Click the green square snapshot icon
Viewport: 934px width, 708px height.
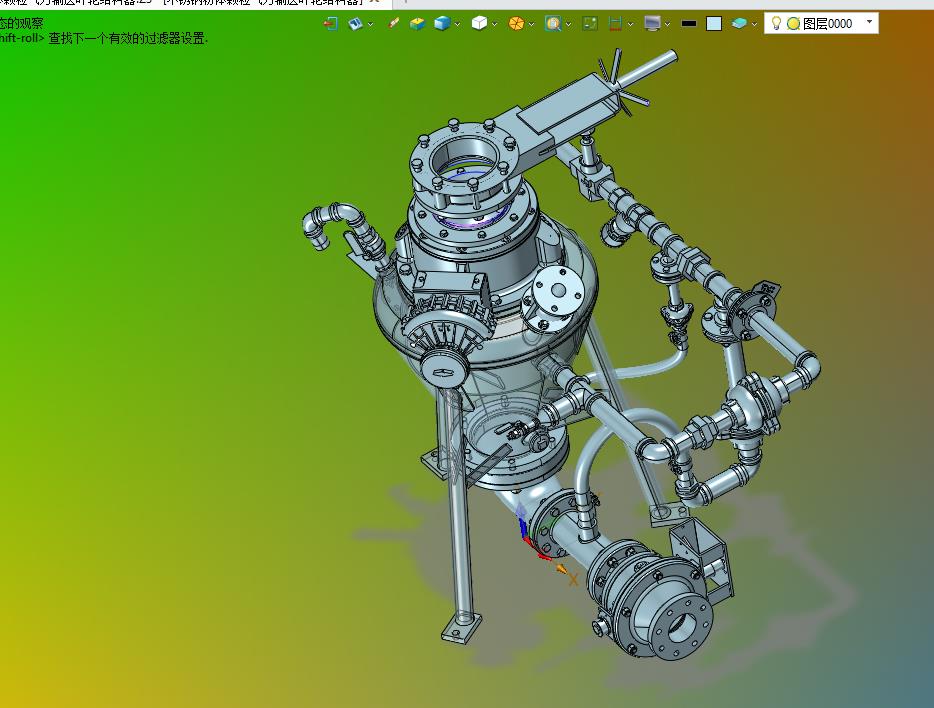590,23
